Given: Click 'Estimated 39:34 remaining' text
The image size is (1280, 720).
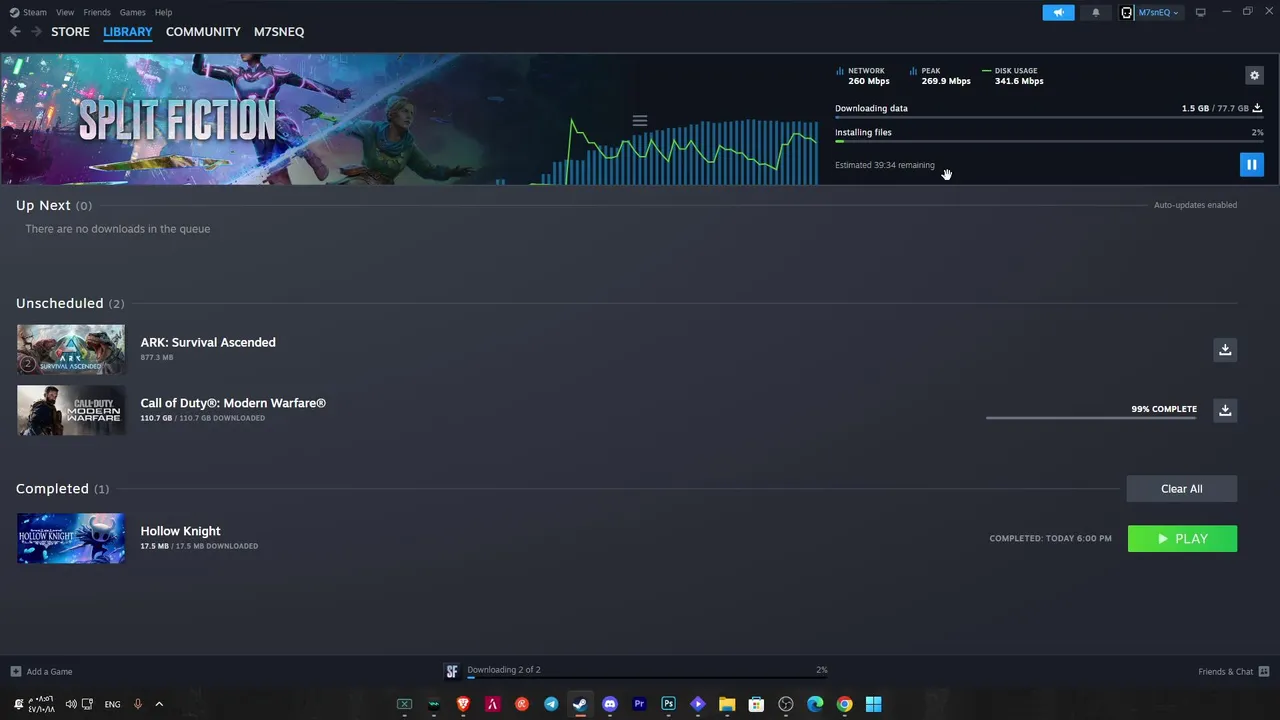Looking at the screenshot, I should pos(885,165).
